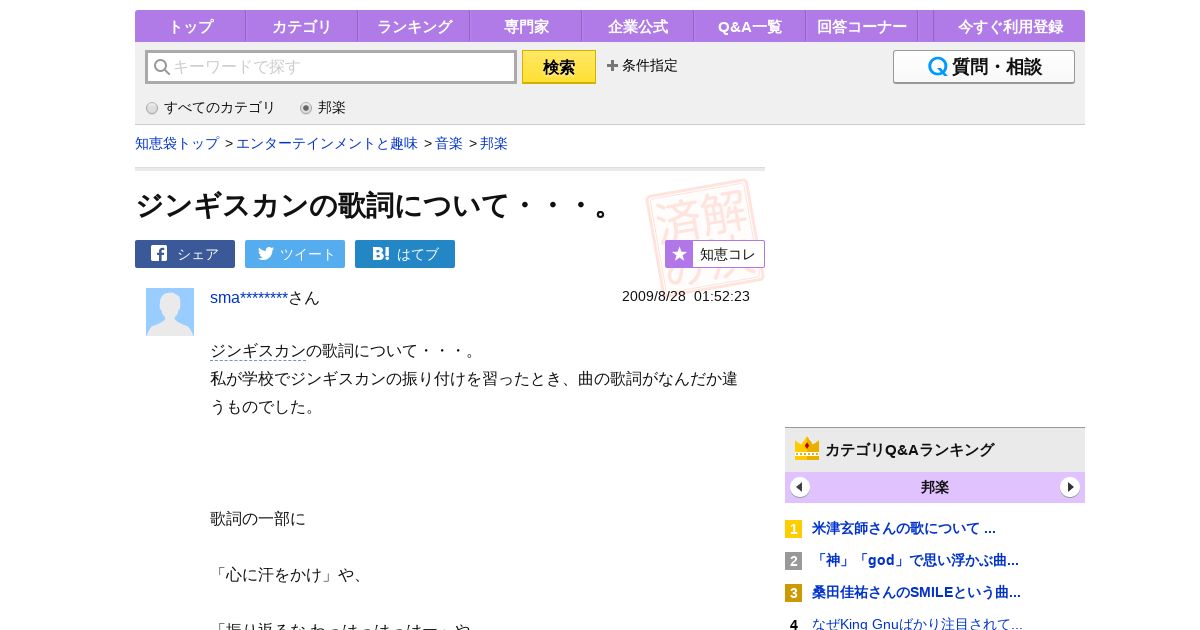Image resolution: width=1200 pixels, height=630 pixels.
Task: Click the magnifier icon in search box
Action: click(x=162, y=67)
